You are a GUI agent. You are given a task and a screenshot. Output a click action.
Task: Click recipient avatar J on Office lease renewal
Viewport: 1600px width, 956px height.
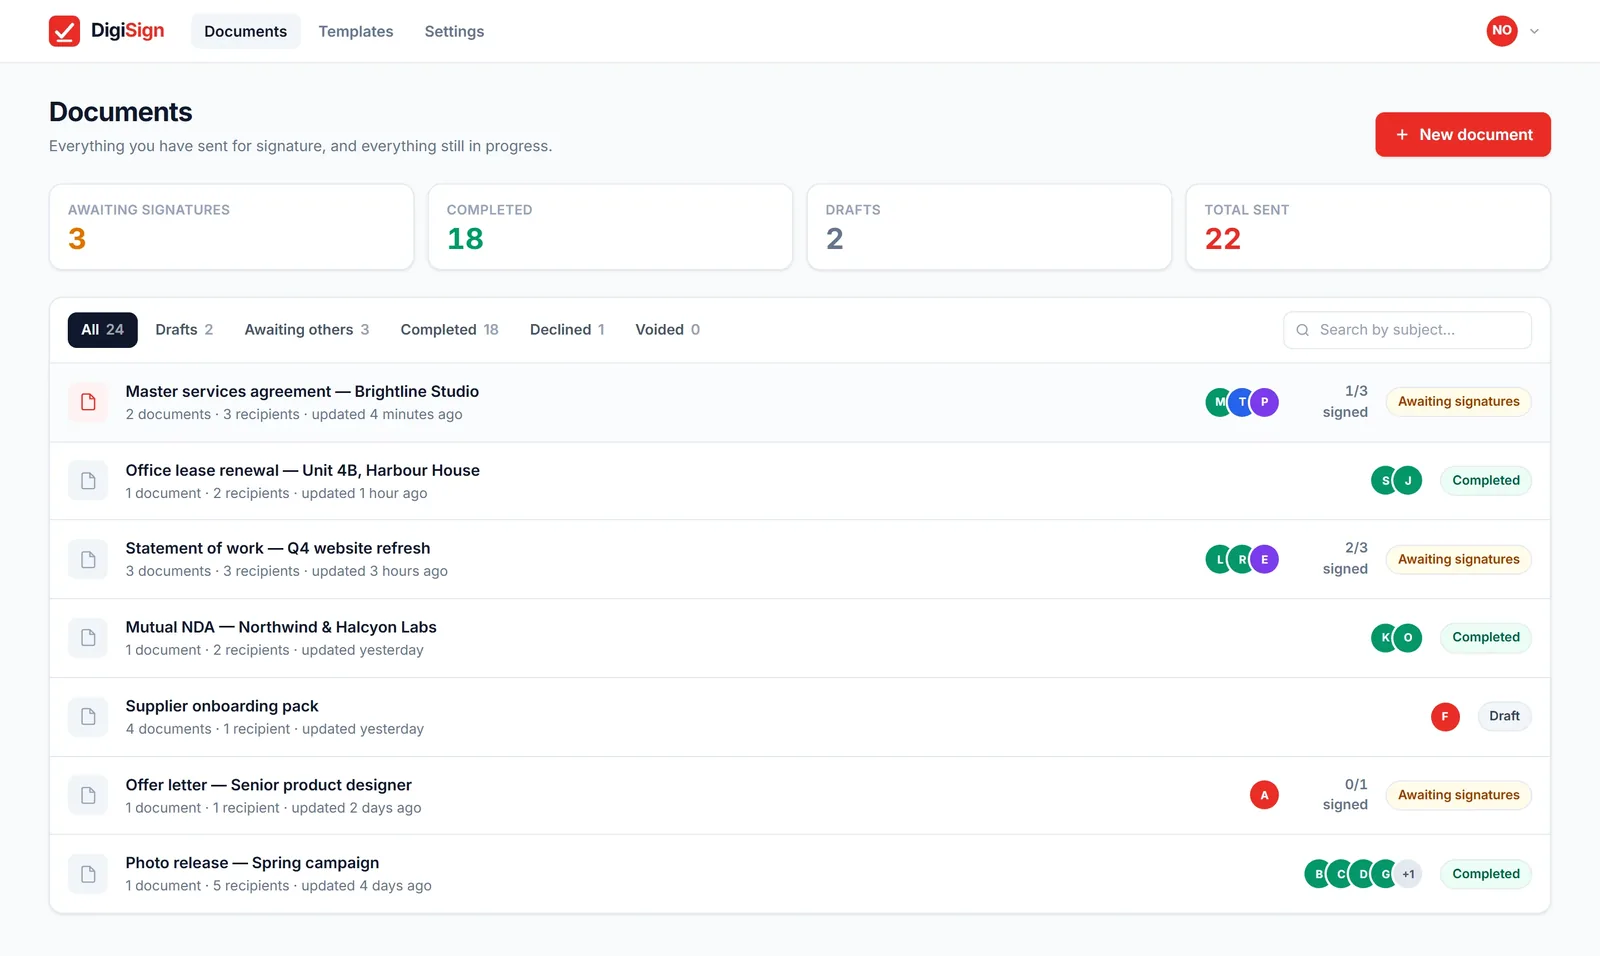coord(1408,481)
